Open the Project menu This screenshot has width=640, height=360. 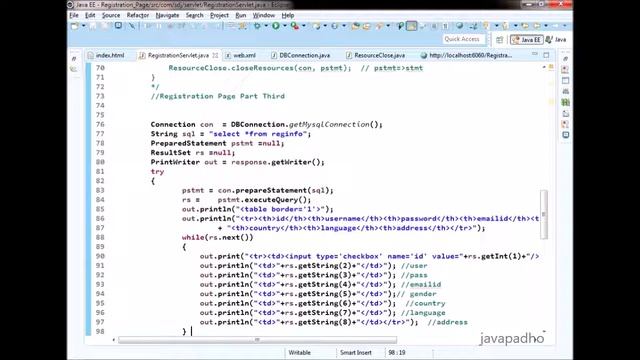click(219, 15)
